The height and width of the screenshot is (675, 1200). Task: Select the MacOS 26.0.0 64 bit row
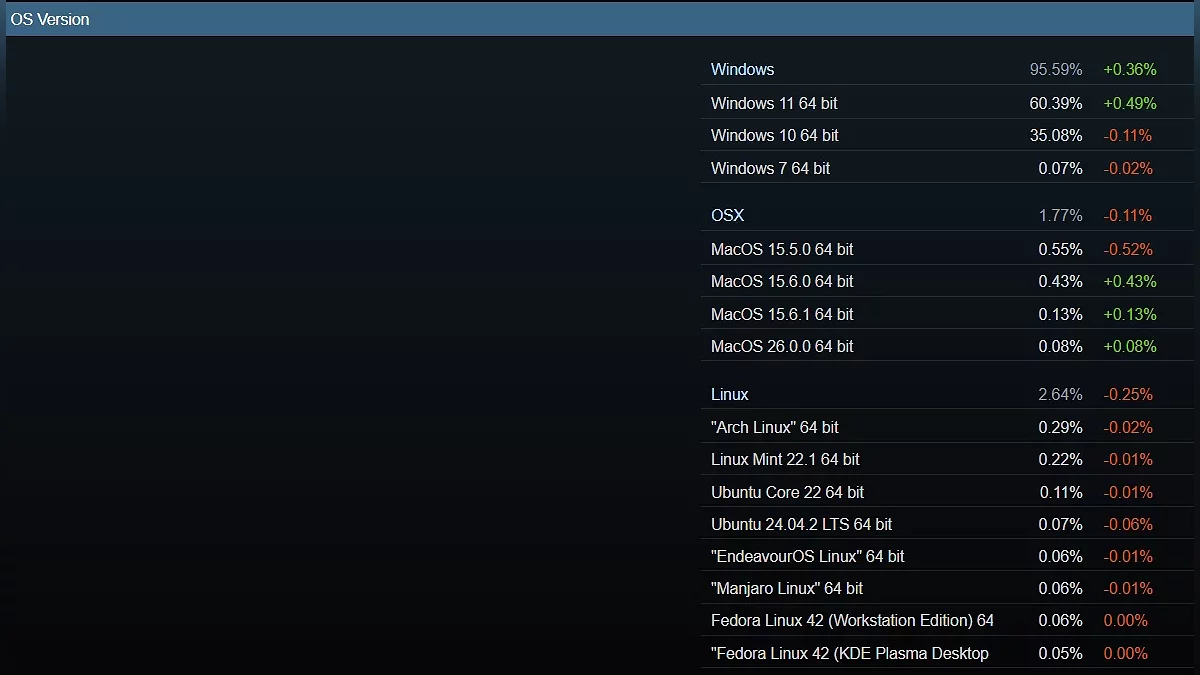tap(947, 346)
